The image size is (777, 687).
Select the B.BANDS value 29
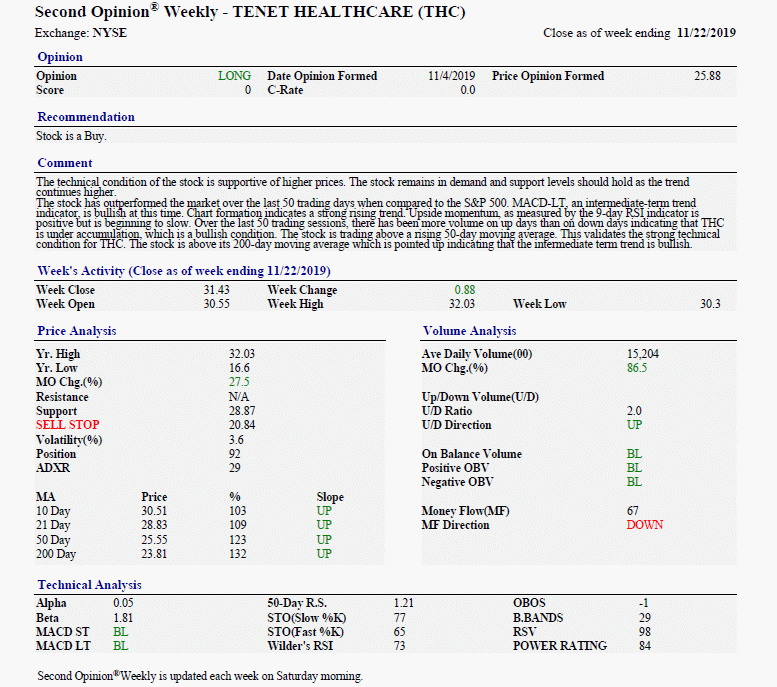click(x=645, y=618)
